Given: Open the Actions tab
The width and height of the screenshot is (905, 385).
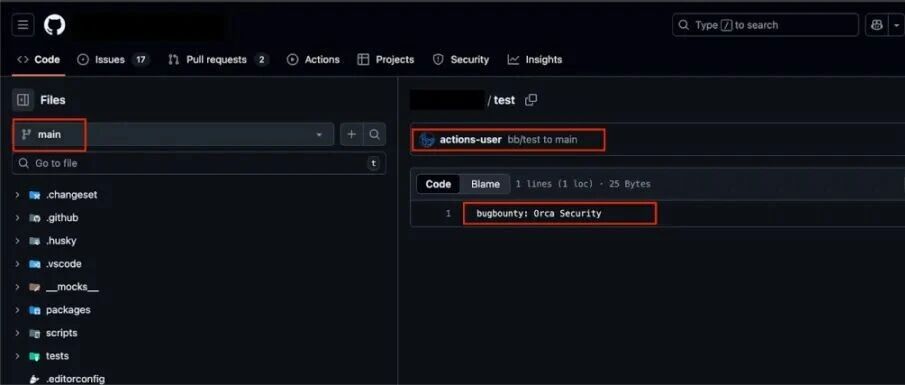Looking at the screenshot, I should pos(313,59).
